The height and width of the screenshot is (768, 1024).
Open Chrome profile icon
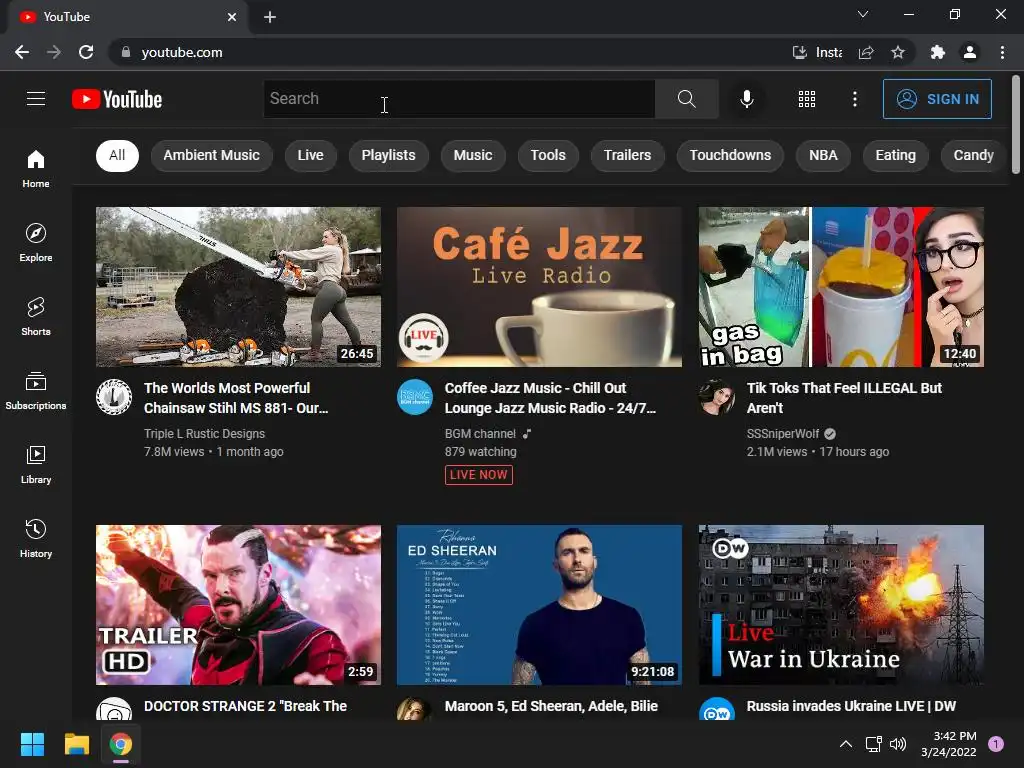970,52
